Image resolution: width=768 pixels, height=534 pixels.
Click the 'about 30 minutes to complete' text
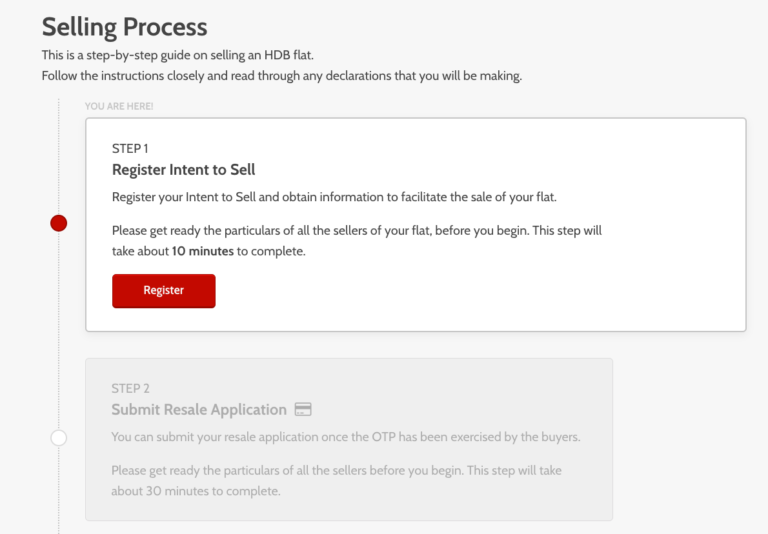click(195, 491)
